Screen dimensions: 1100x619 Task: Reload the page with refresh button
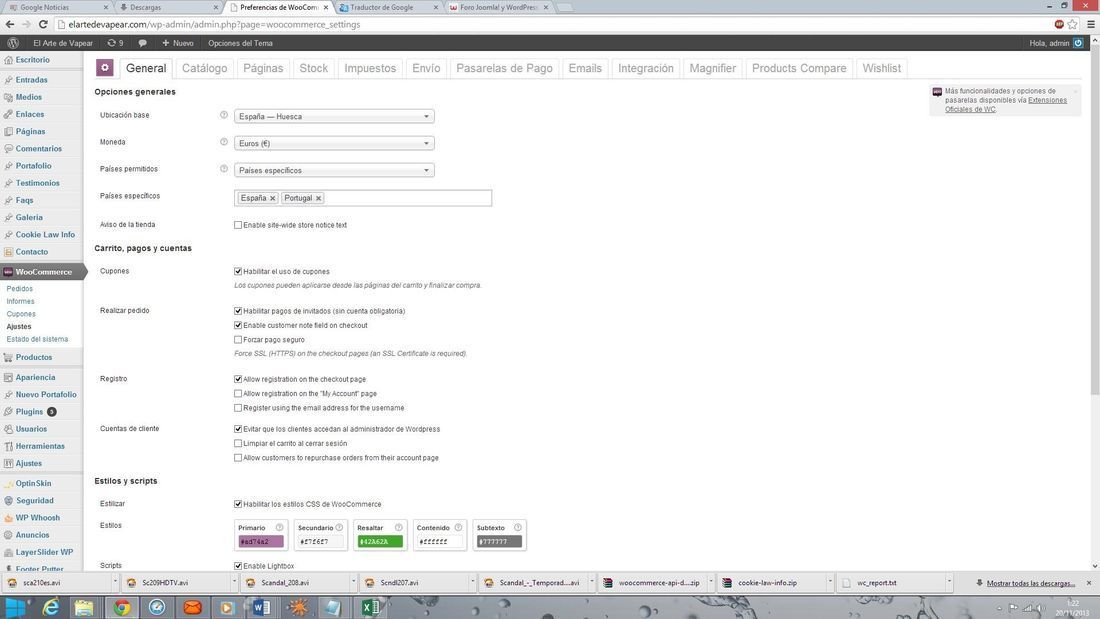(x=43, y=24)
